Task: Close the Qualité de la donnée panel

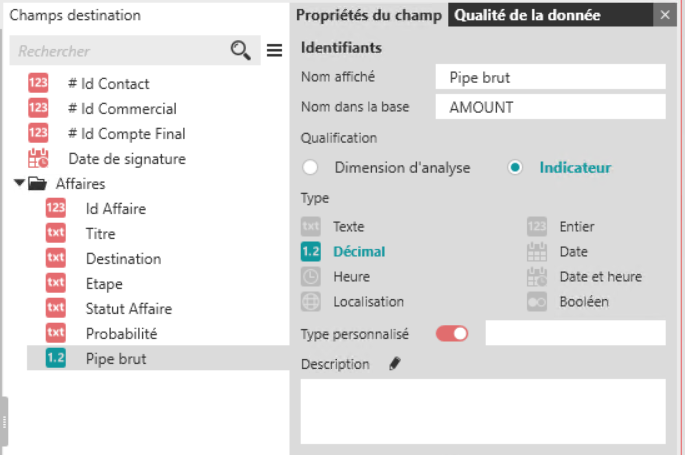Action: pyautogui.click(x=666, y=15)
